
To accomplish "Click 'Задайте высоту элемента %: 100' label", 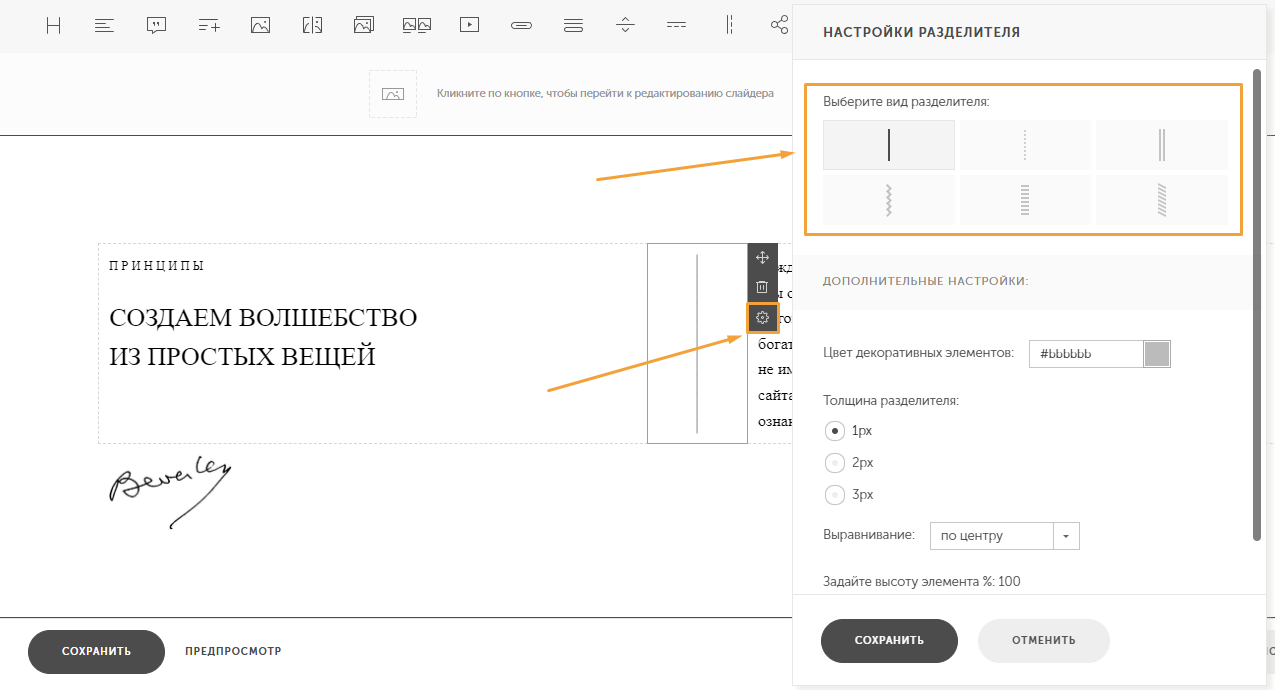I will click(922, 581).
